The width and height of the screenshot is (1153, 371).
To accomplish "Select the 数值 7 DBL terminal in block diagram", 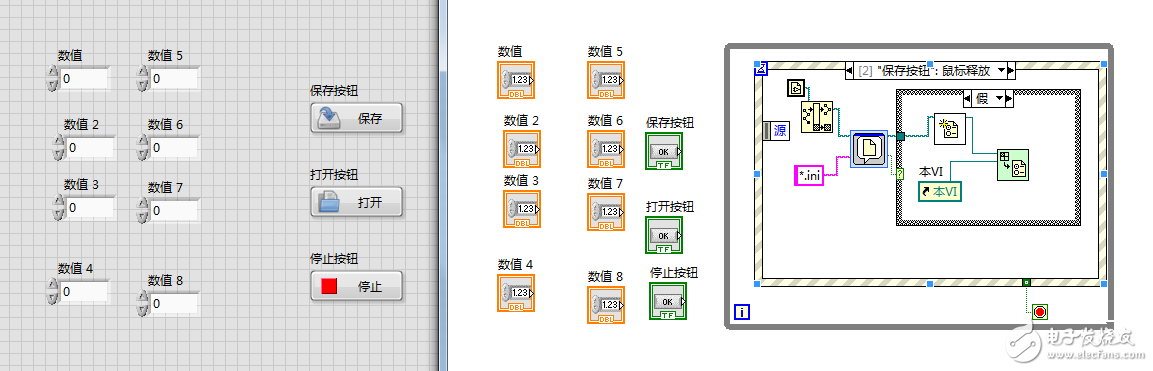I will pos(606,212).
